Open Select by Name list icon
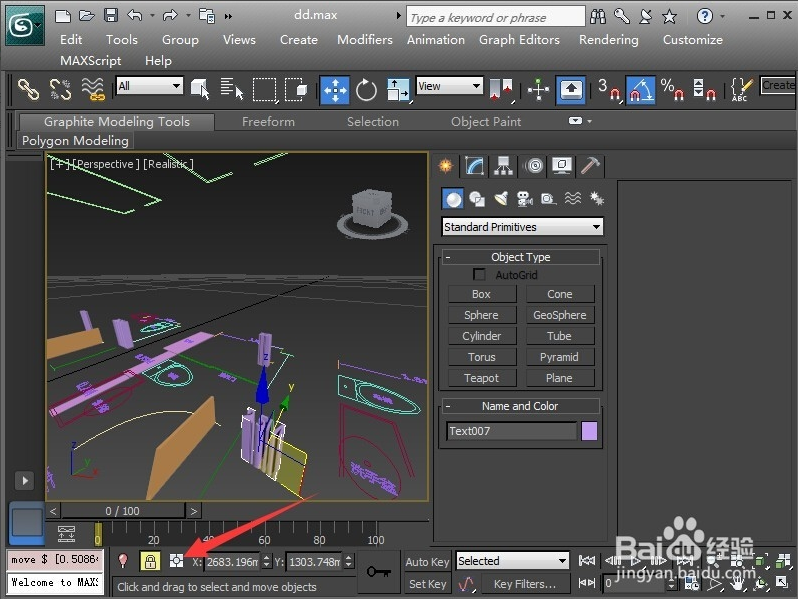The height and width of the screenshot is (599, 798). tap(232, 90)
